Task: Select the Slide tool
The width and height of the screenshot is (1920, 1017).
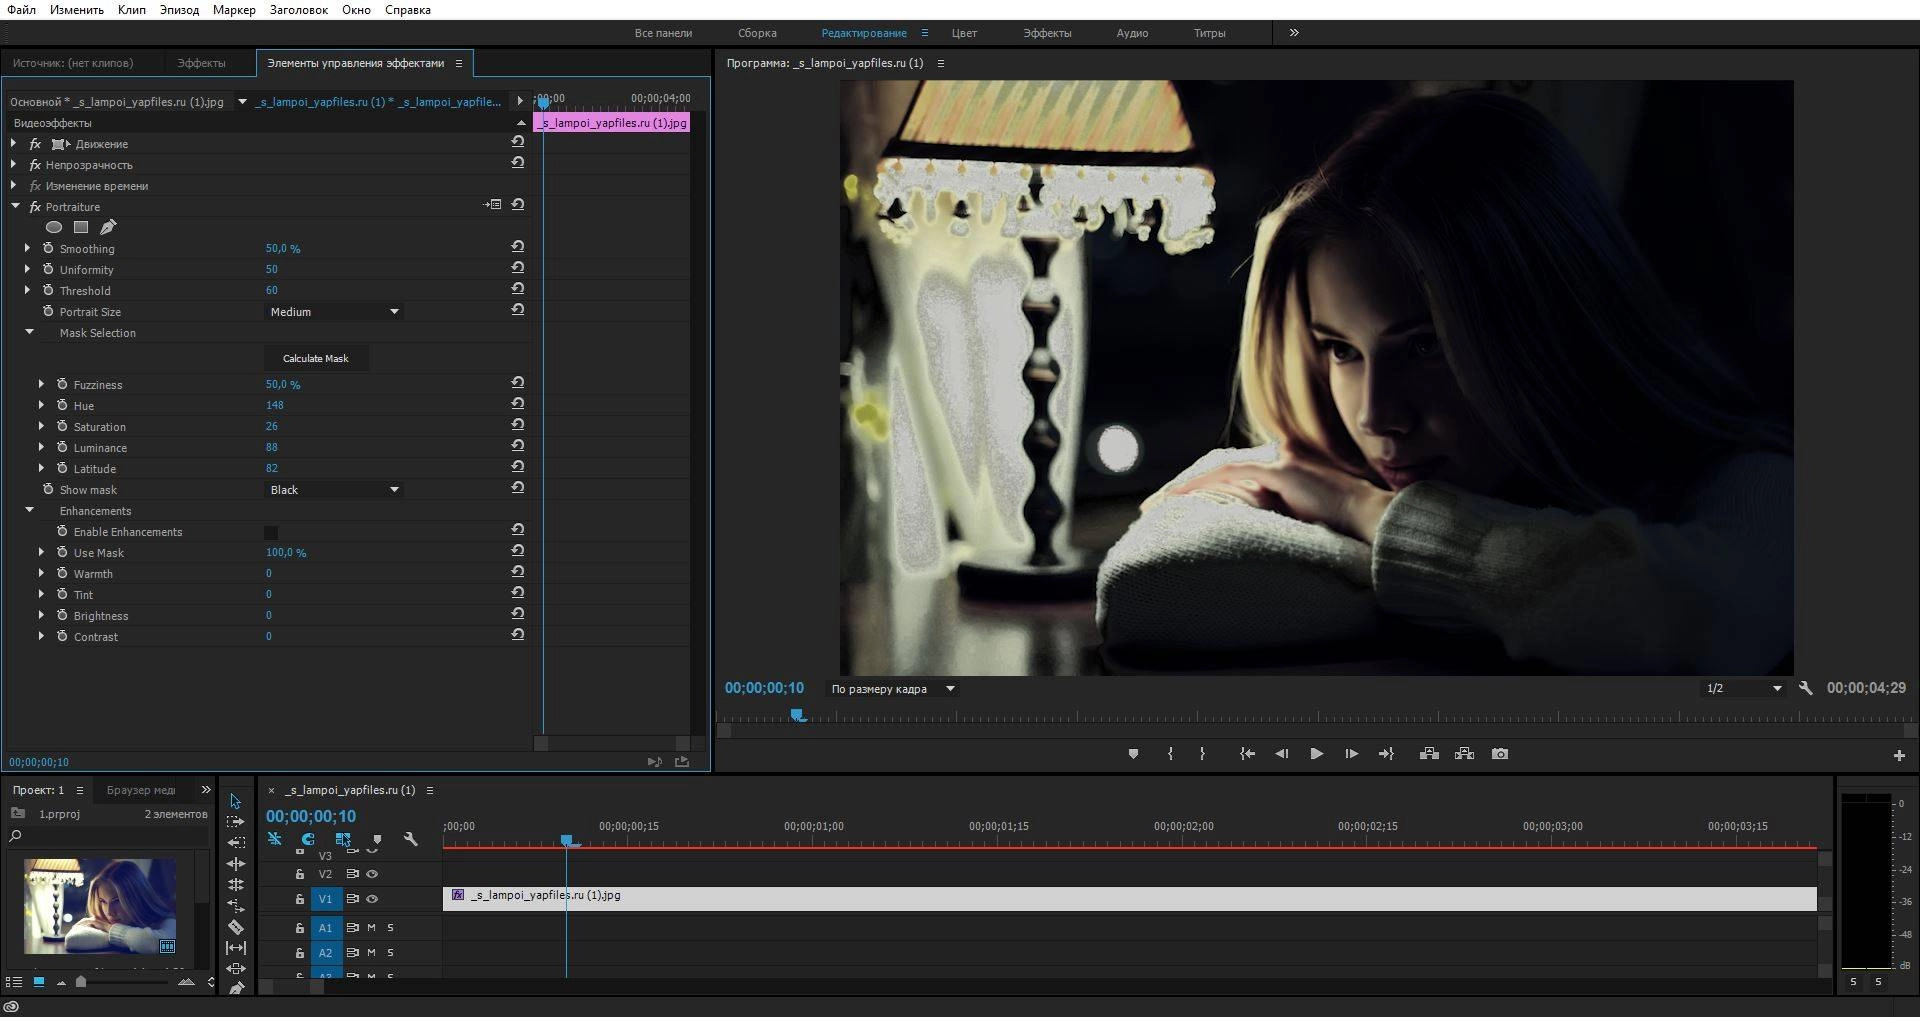Action: (x=236, y=969)
